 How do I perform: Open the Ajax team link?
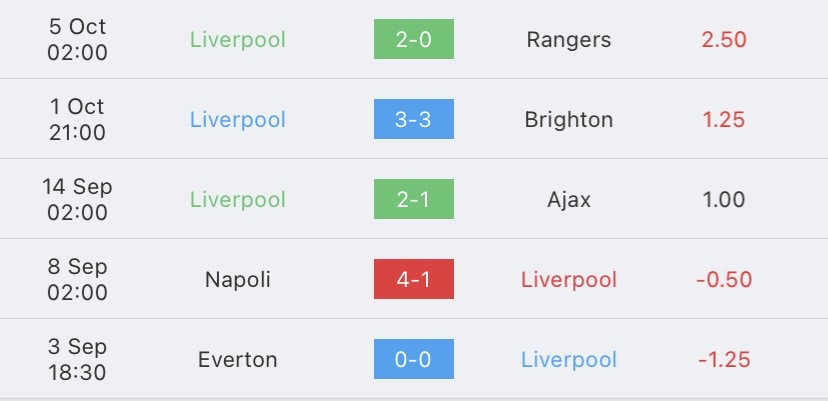(569, 200)
